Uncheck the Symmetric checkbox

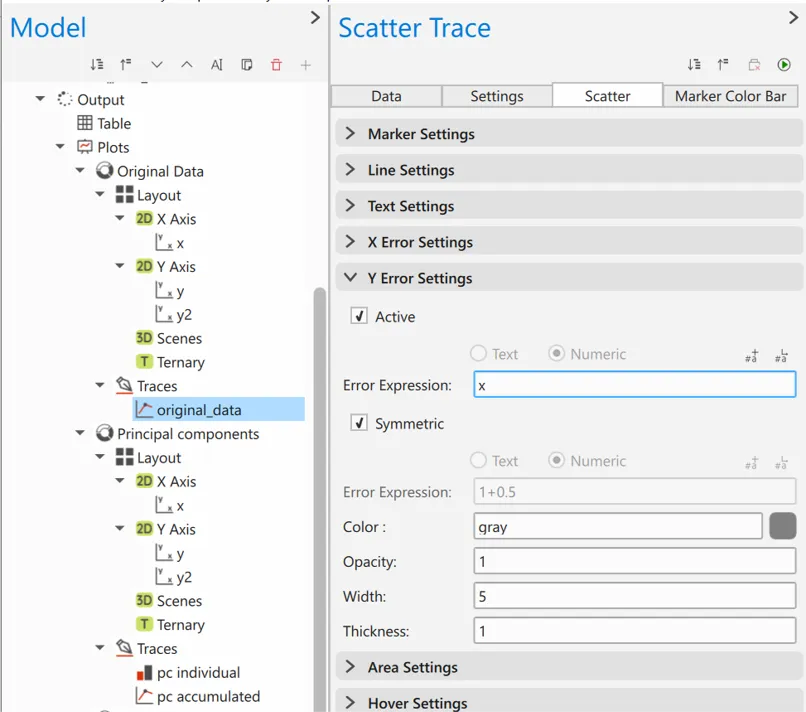(359, 423)
